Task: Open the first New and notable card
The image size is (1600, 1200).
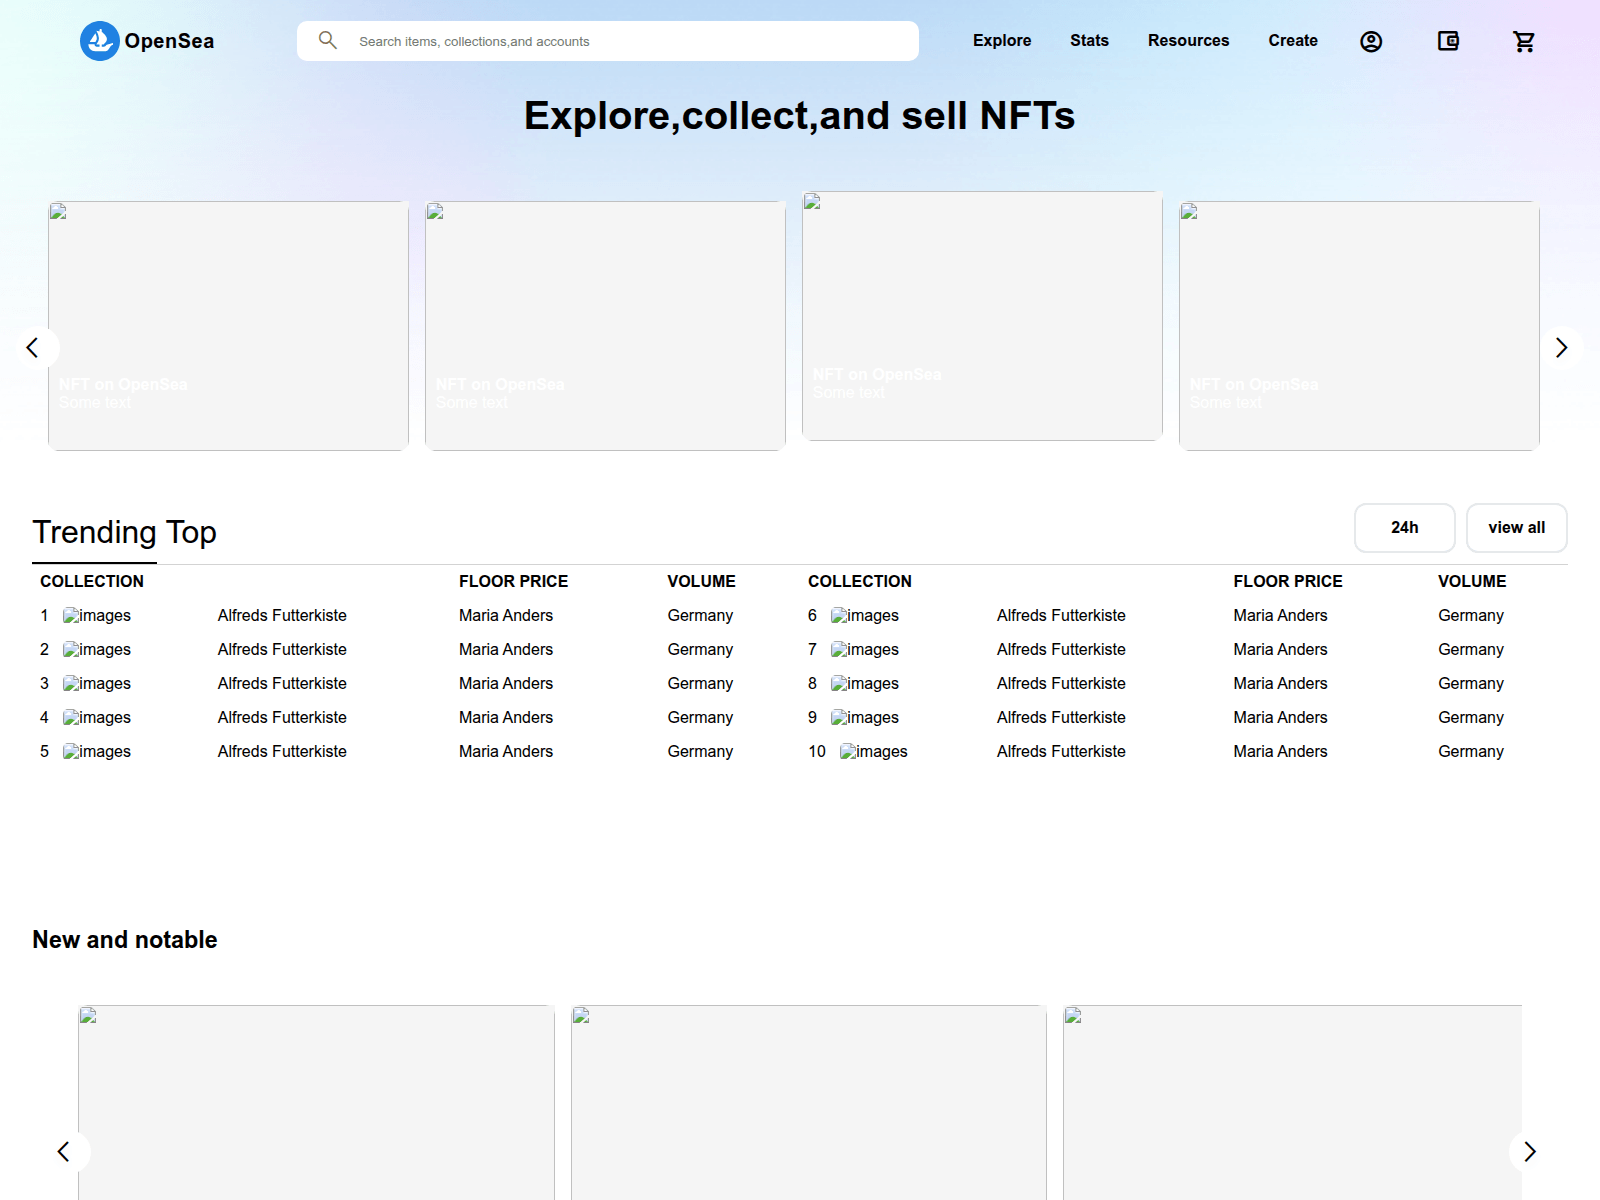Action: [x=316, y=1102]
